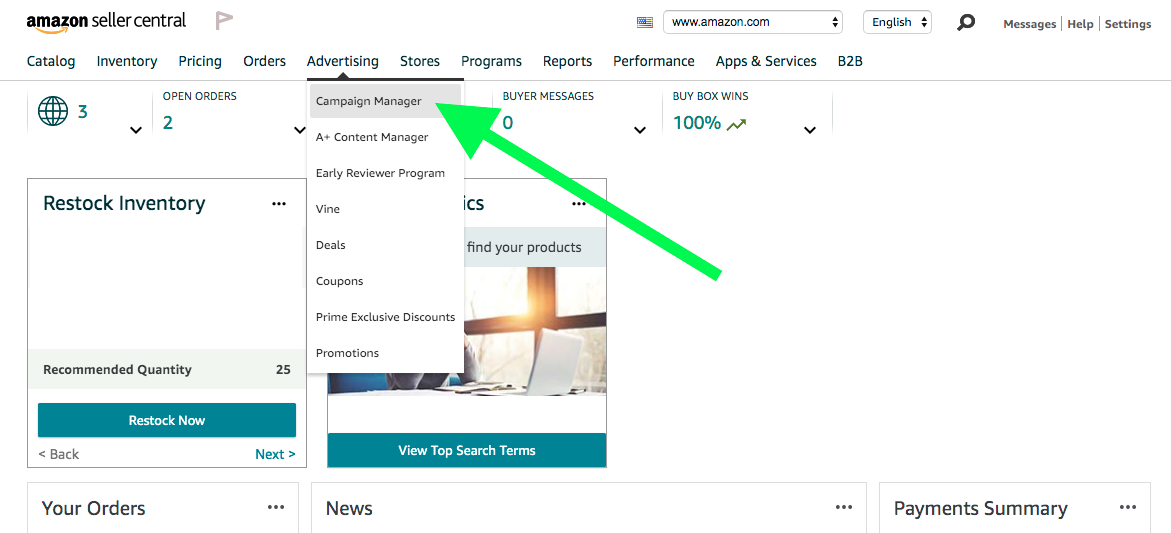This screenshot has height=533, width=1171.
Task: Click the Amazon Seller Central logo
Action: 106,21
